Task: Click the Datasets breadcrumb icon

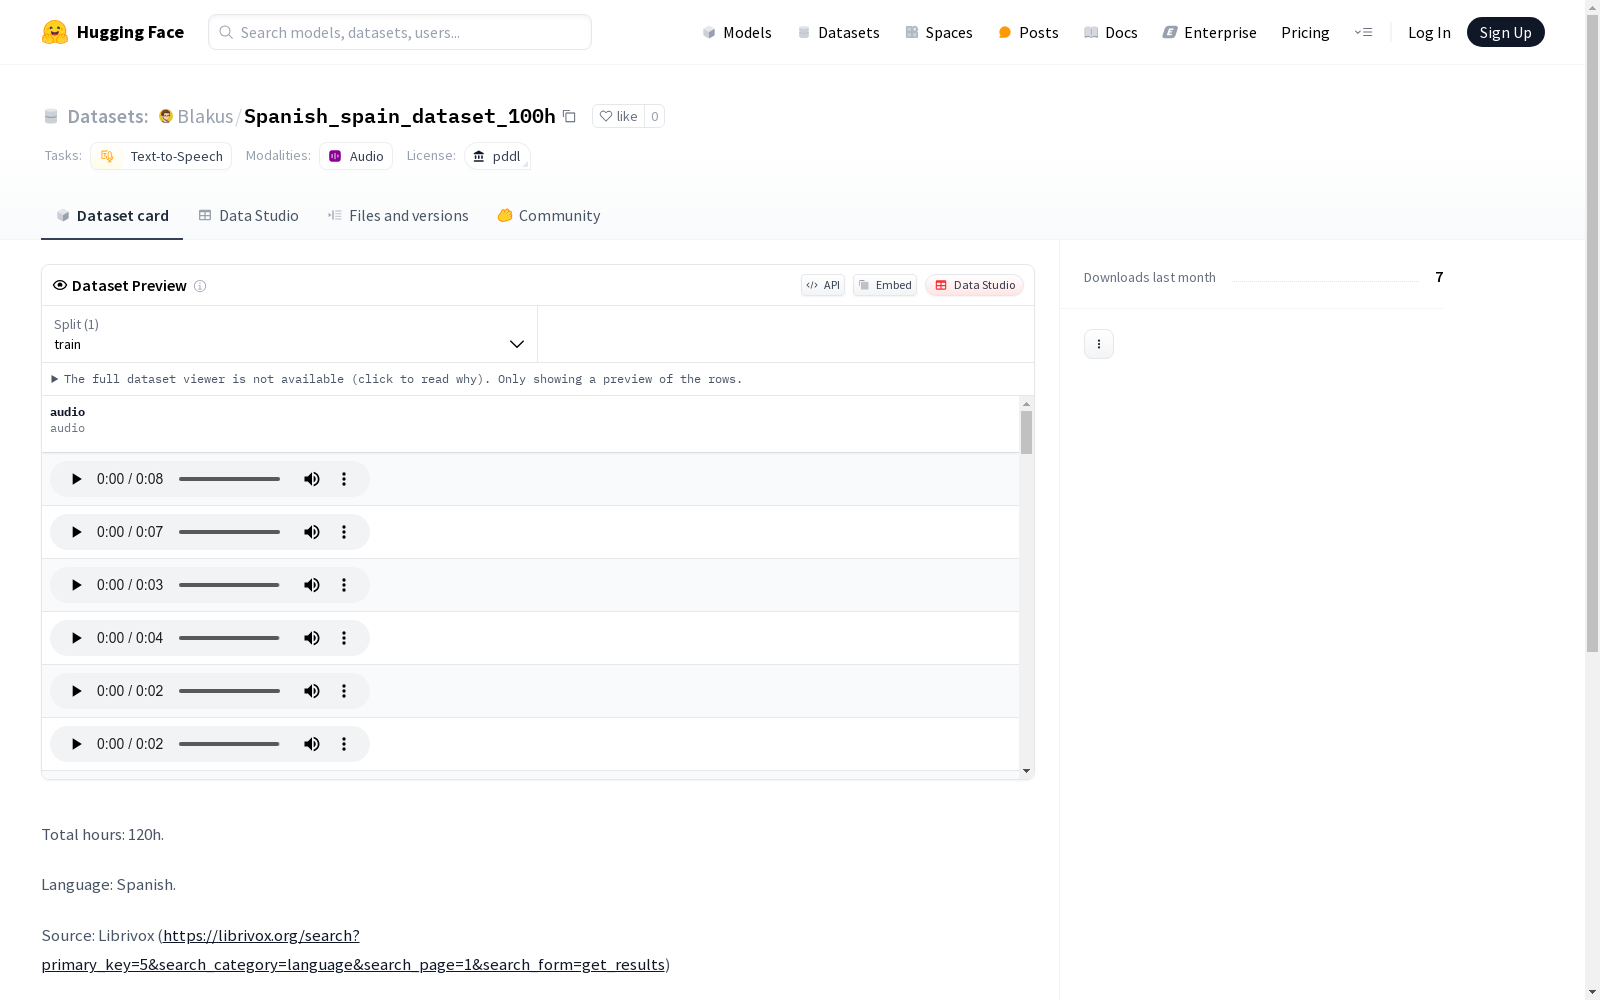Action: (x=51, y=117)
